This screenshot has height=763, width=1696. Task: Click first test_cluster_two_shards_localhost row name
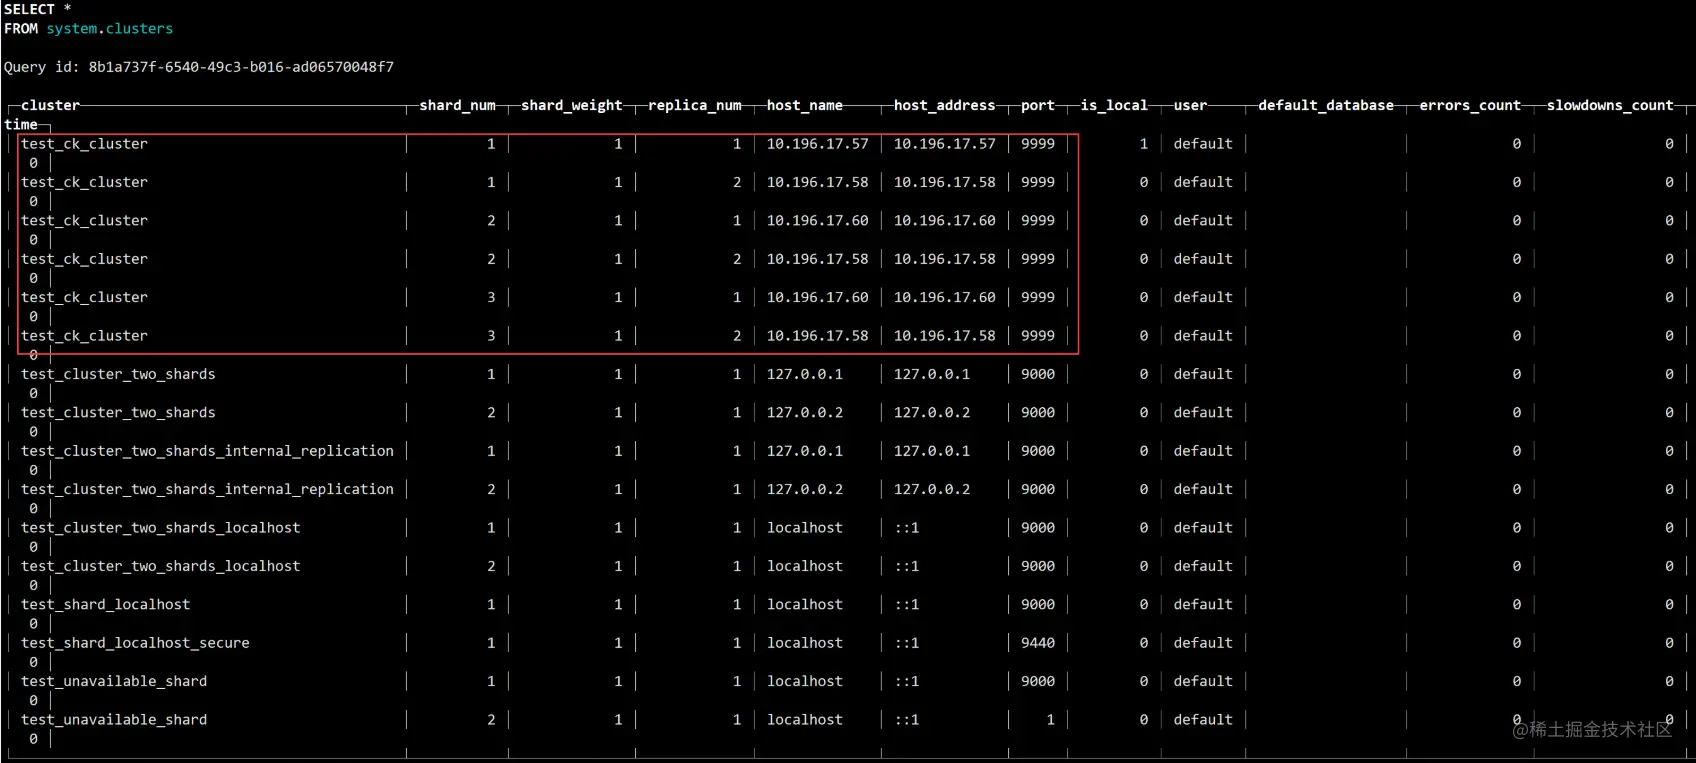point(161,528)
